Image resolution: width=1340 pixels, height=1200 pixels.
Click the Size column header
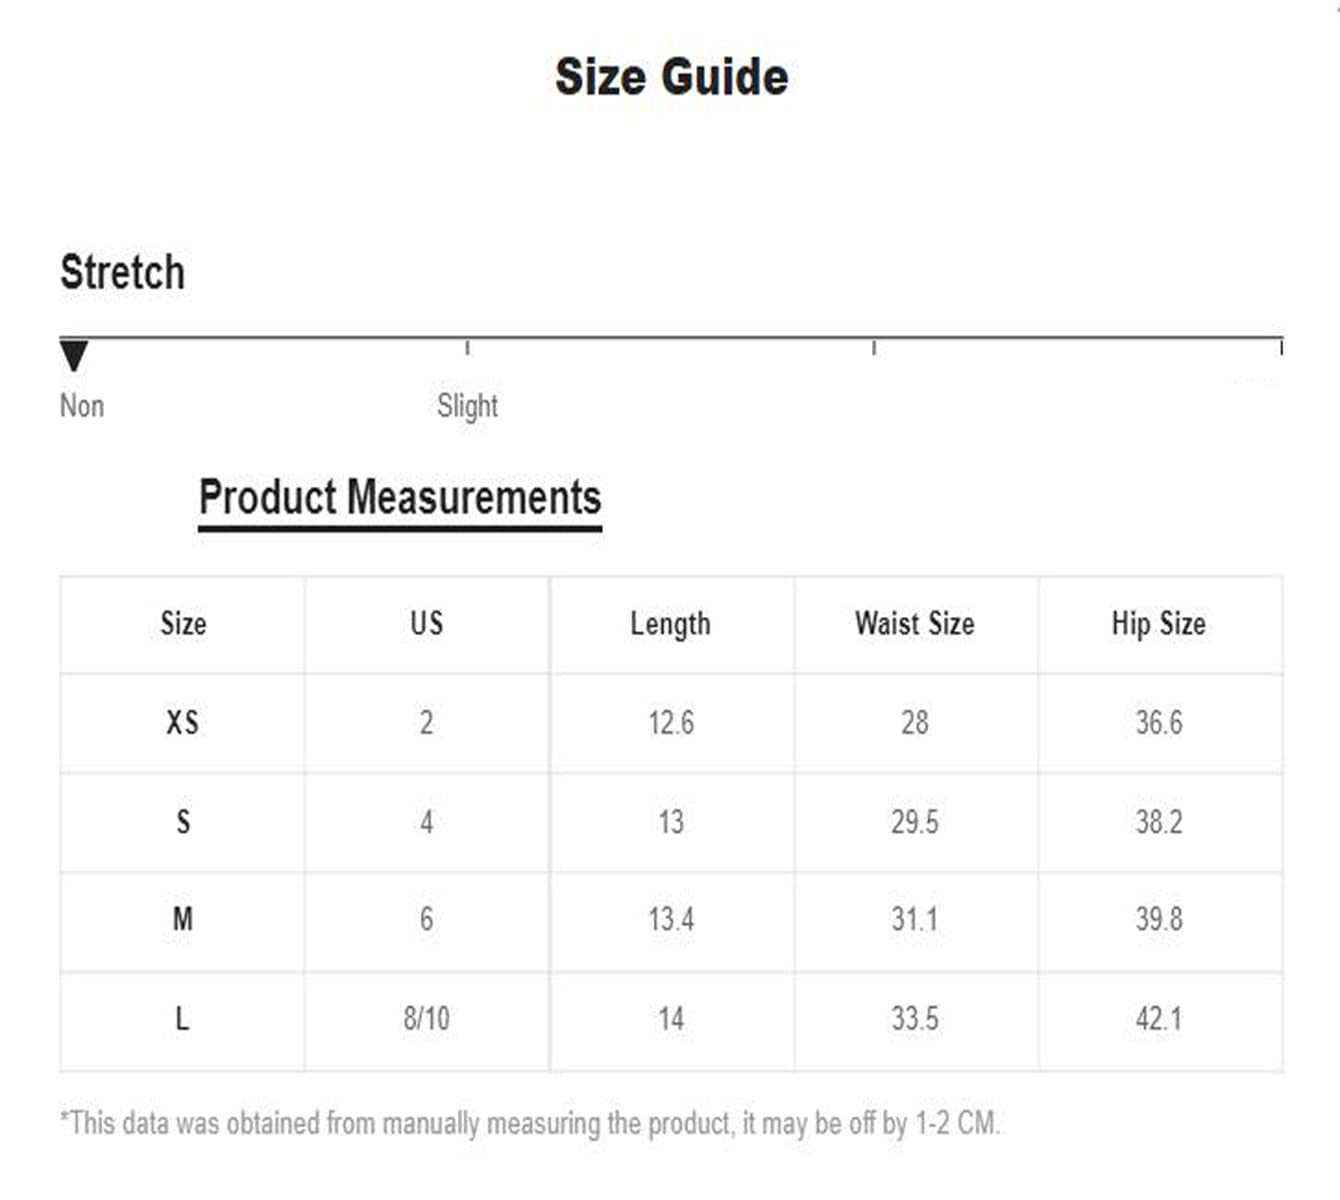pyautogui.click(x=183, y=624)
